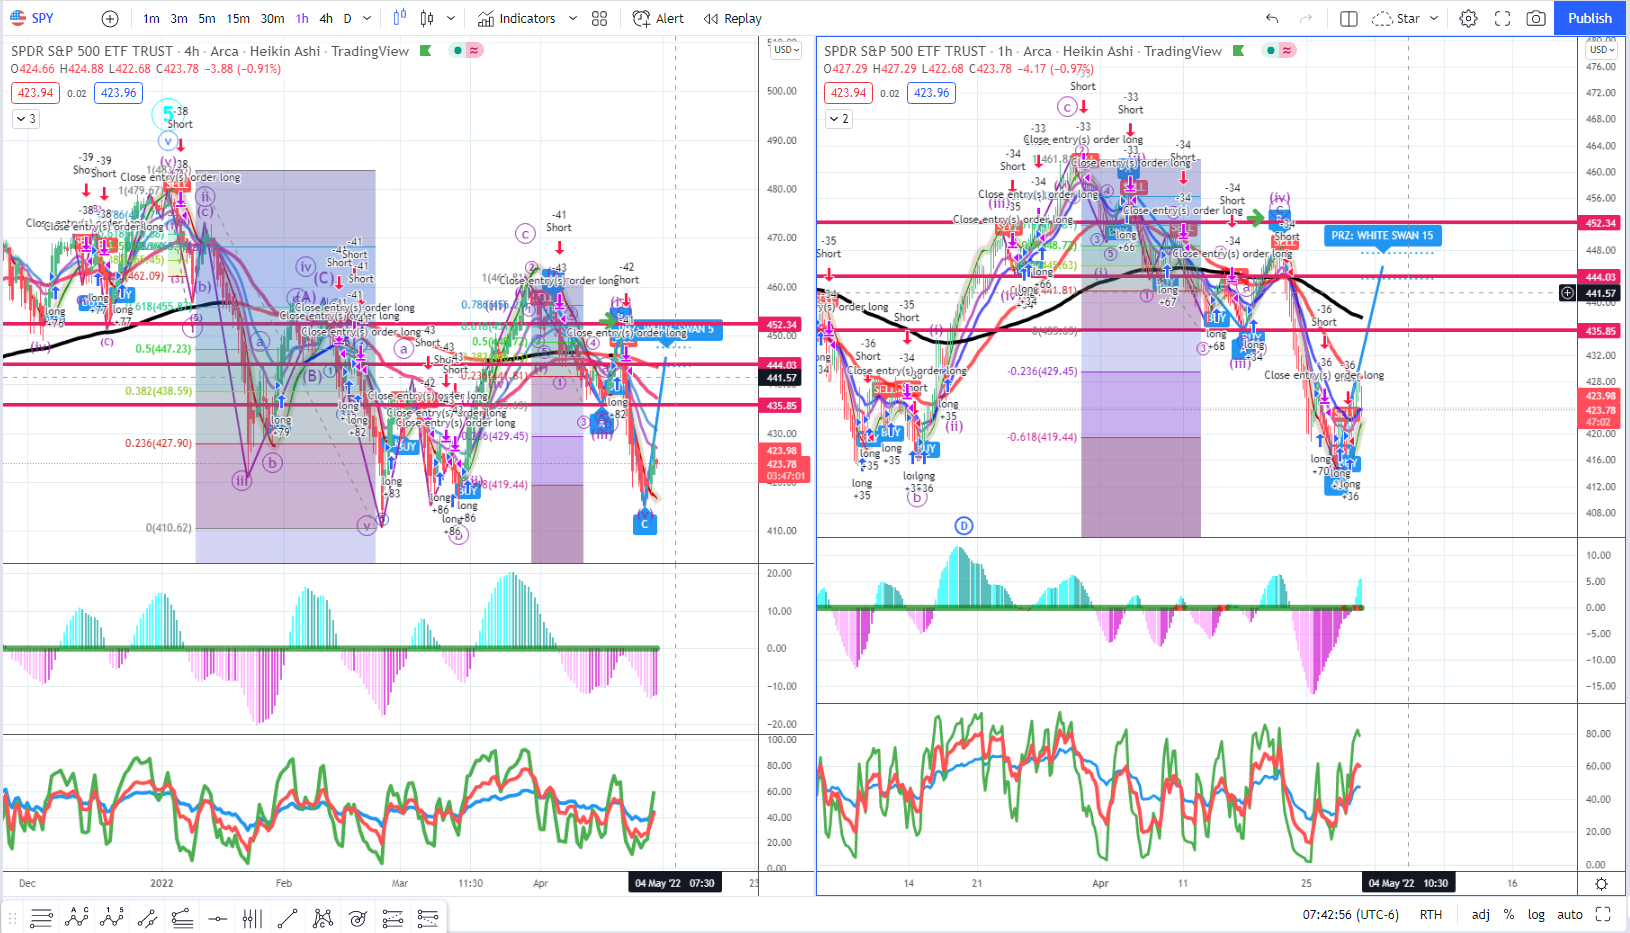Select the 15m timeframe
This screenshot has width=1630, height=933.
pos(238,18)
